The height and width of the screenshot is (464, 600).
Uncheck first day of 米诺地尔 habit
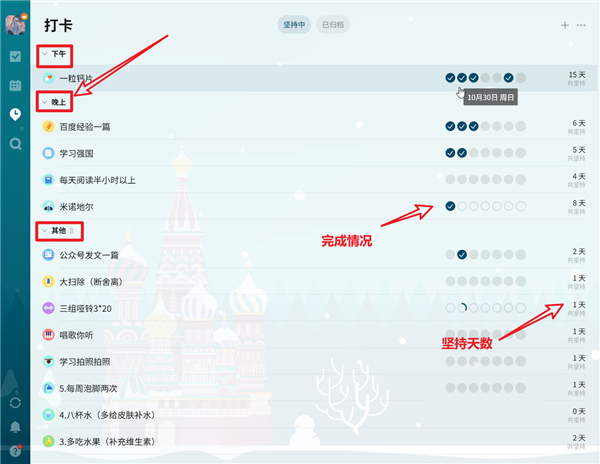pyautogui.click(x=450, y=206)
